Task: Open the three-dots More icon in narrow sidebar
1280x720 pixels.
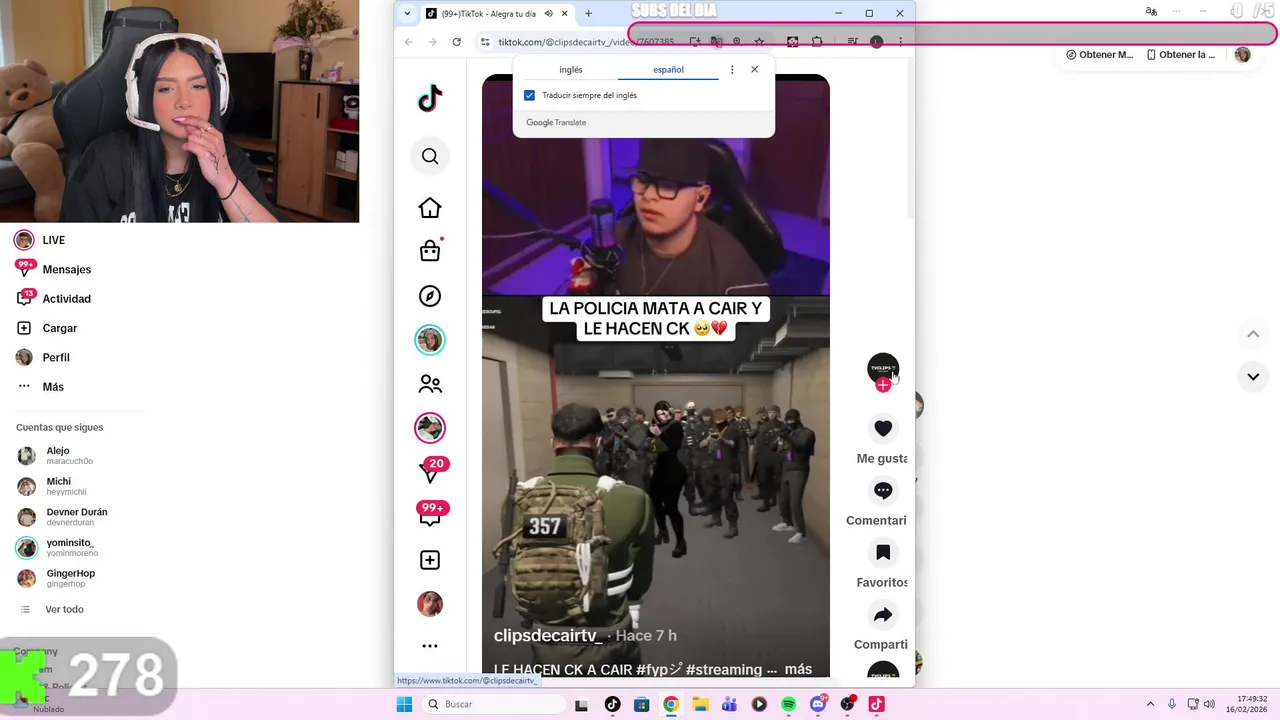Action: point(430,646)
